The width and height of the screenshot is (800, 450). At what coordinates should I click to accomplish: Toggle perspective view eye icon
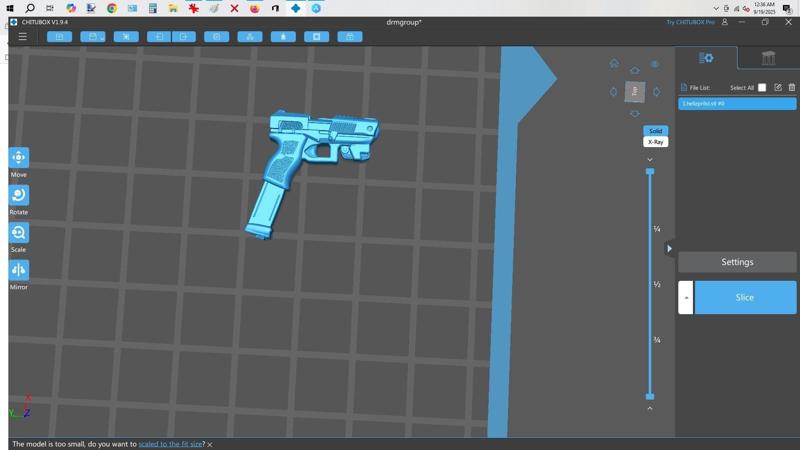click(x=655, y=64)
